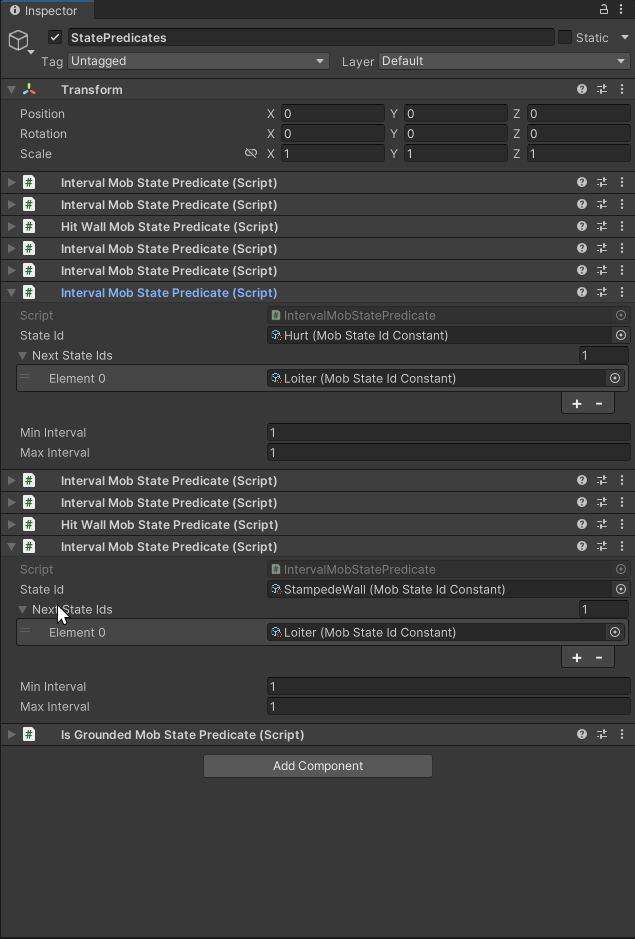Open the Transform presets icon
635x939 pixels.
tap(601, 89)
